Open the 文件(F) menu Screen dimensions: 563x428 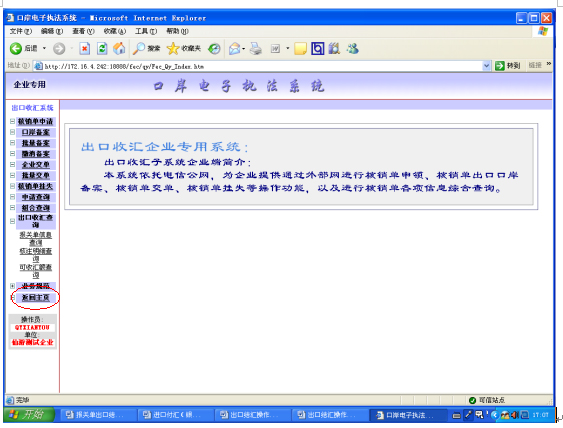(20, 31)
